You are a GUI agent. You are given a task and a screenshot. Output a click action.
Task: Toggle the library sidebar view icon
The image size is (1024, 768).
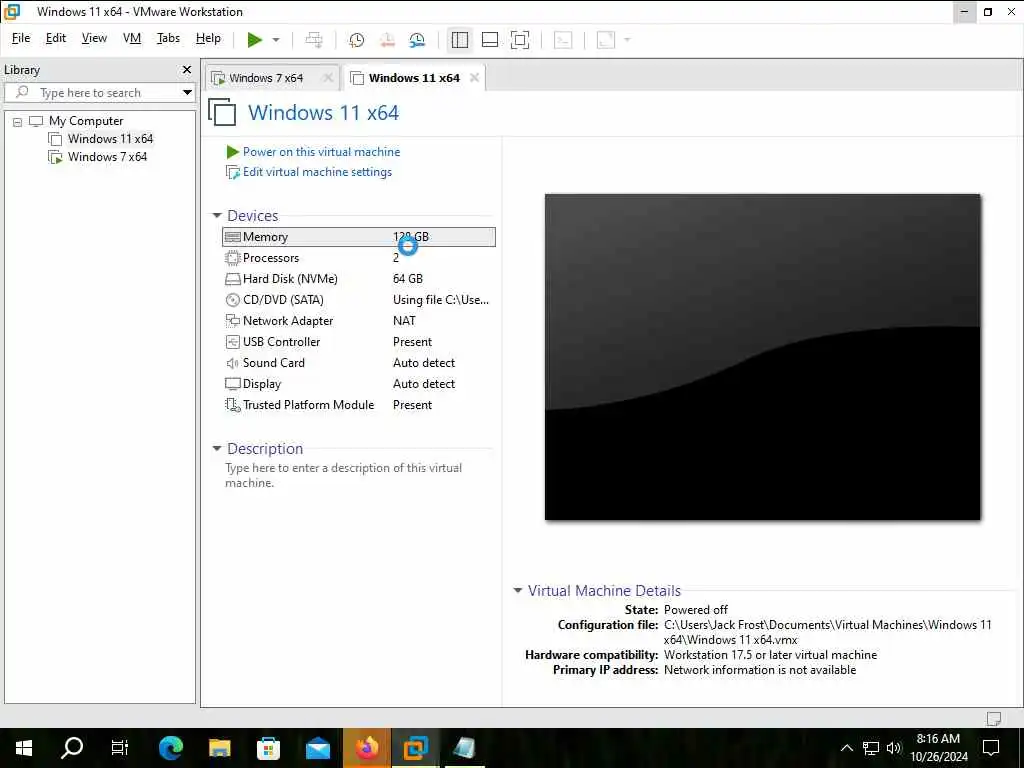460,40
